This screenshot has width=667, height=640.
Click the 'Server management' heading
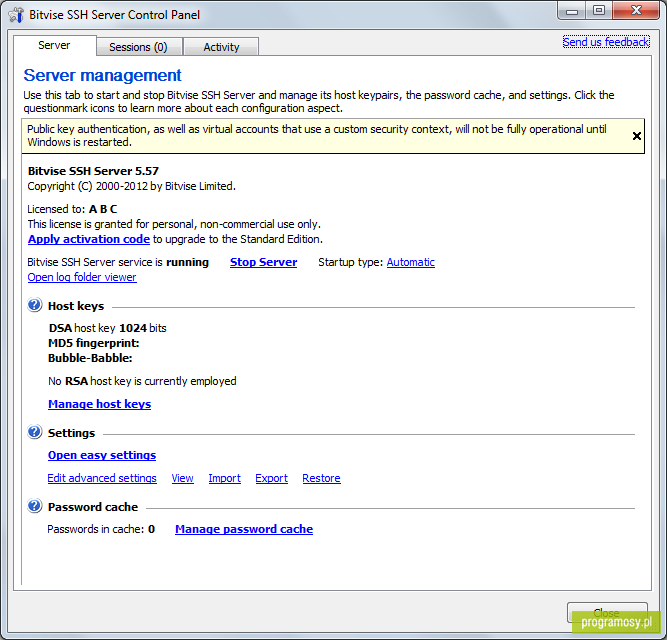click(x=103, y=75)
